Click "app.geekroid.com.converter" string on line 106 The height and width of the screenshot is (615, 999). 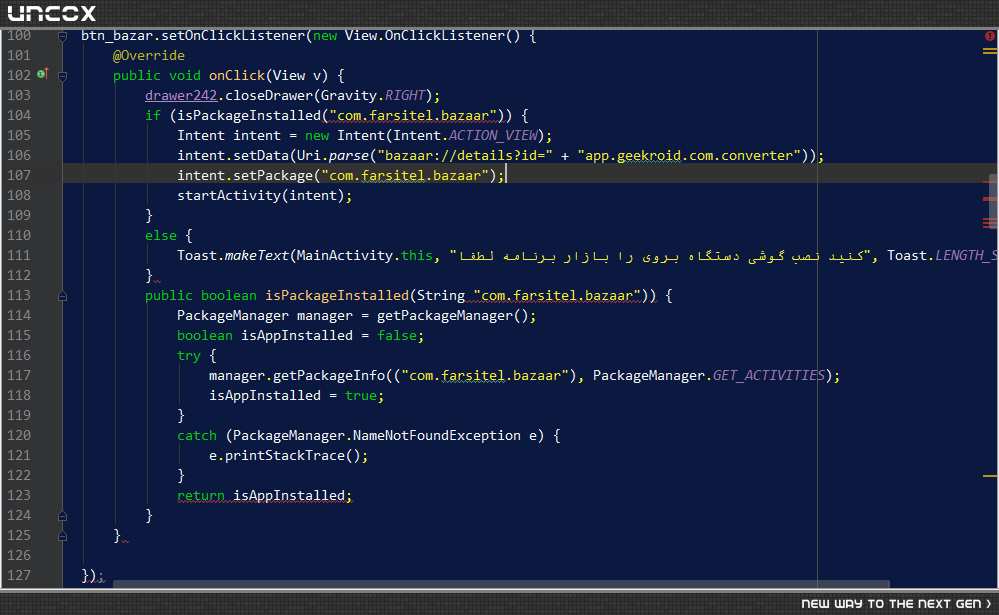[689, 156]
